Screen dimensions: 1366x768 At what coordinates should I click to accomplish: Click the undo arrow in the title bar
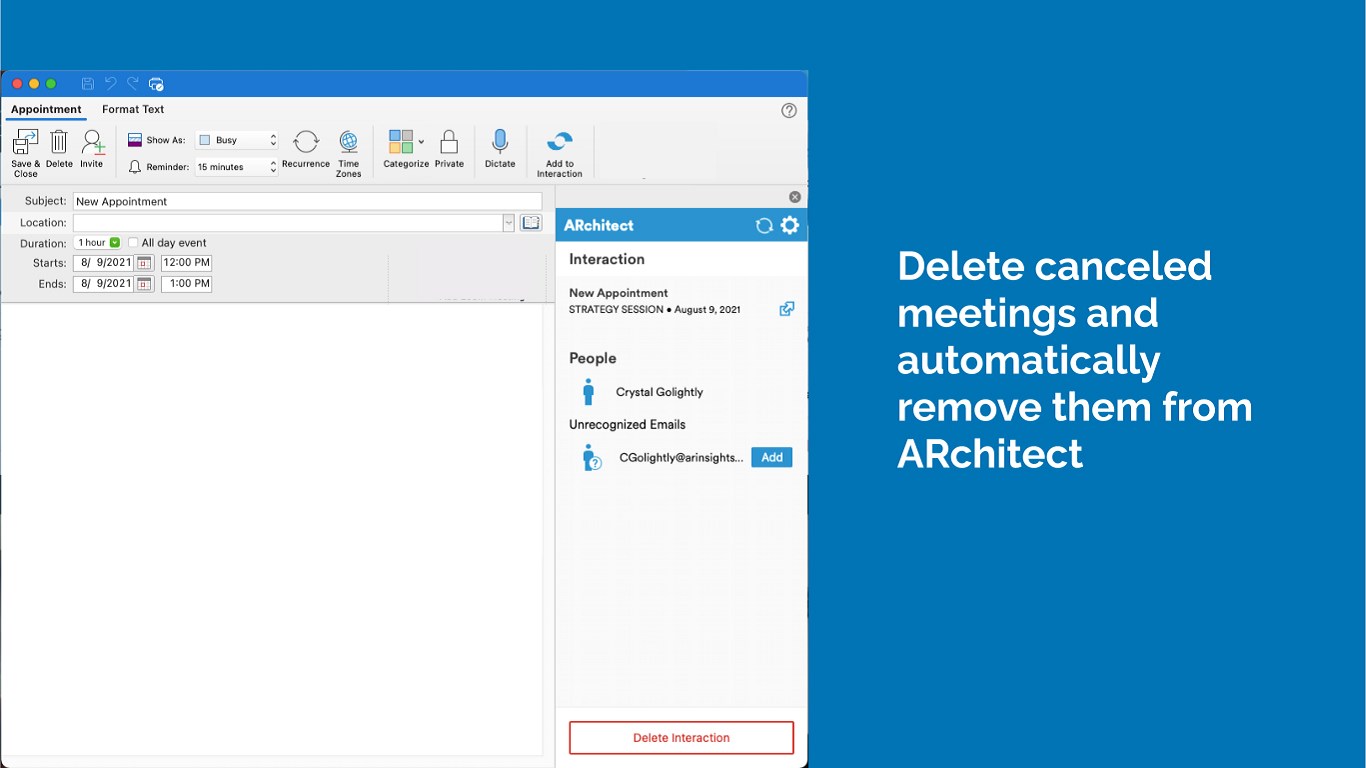coord(110,84)
